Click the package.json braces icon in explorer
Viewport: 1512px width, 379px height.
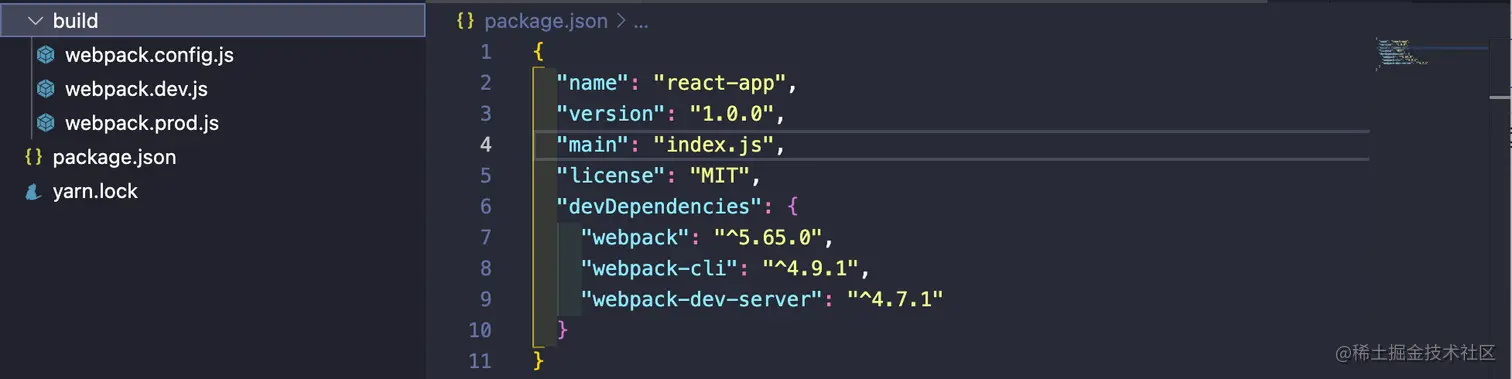(x=33, y=157)
